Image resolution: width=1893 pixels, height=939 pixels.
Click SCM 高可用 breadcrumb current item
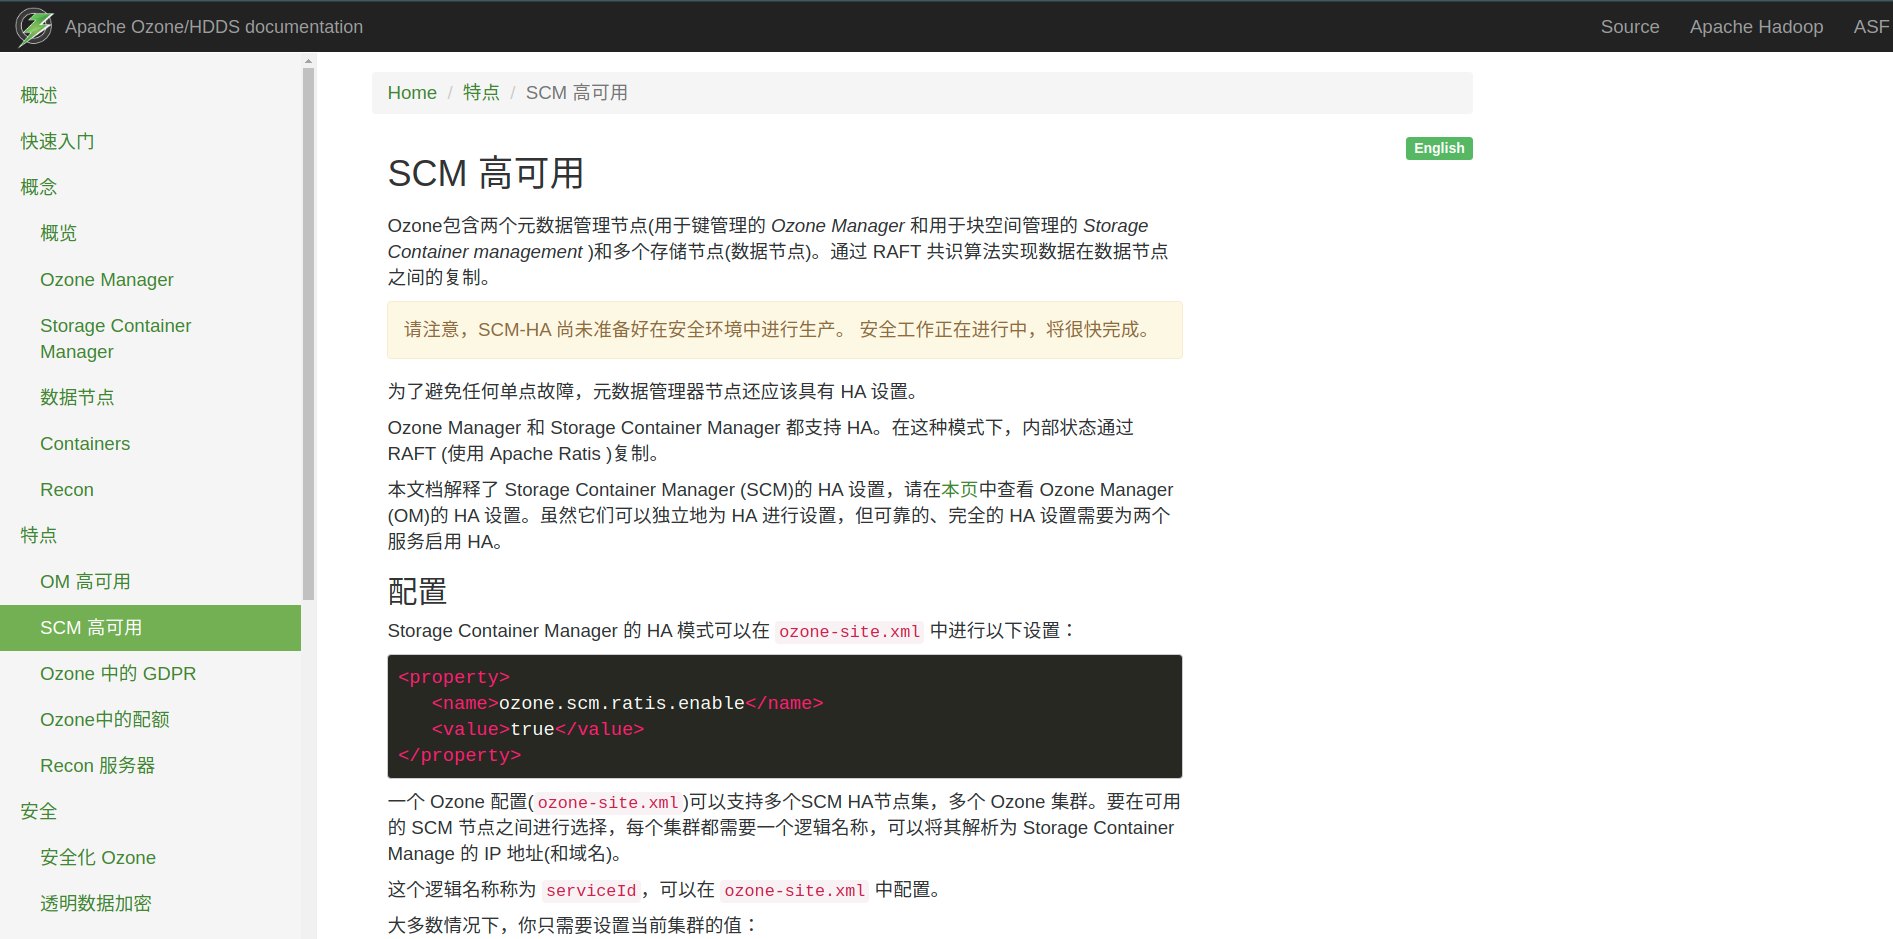click(x=577, y=93)
